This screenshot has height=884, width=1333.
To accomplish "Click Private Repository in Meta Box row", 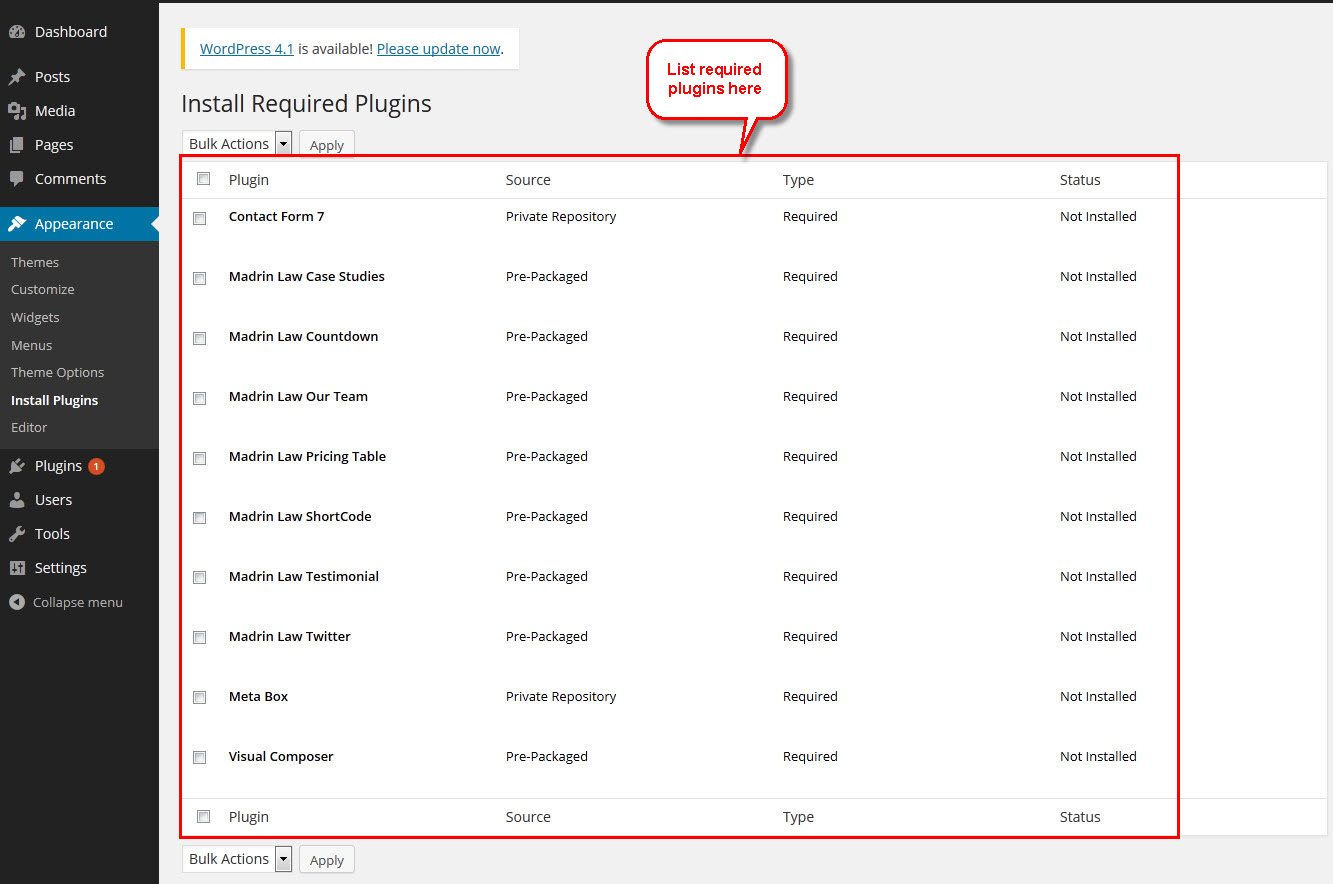I will tap(561, 696).
